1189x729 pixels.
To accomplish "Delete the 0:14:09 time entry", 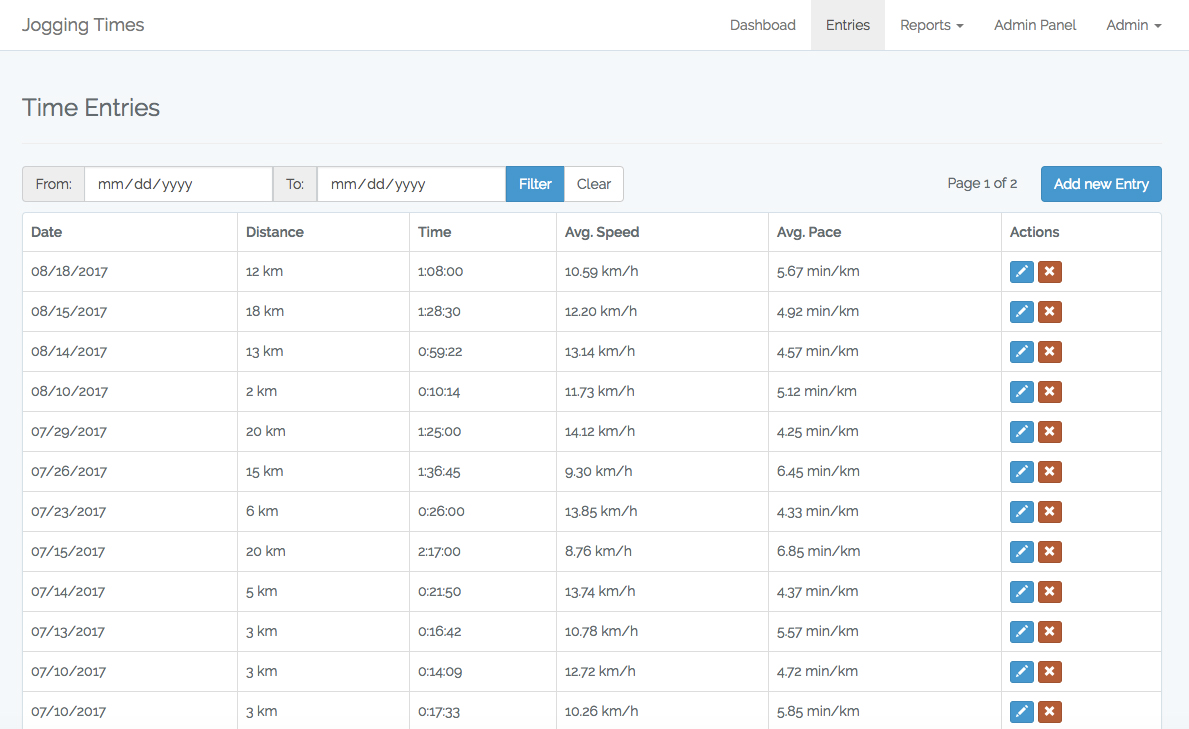I will [1049, 671].
